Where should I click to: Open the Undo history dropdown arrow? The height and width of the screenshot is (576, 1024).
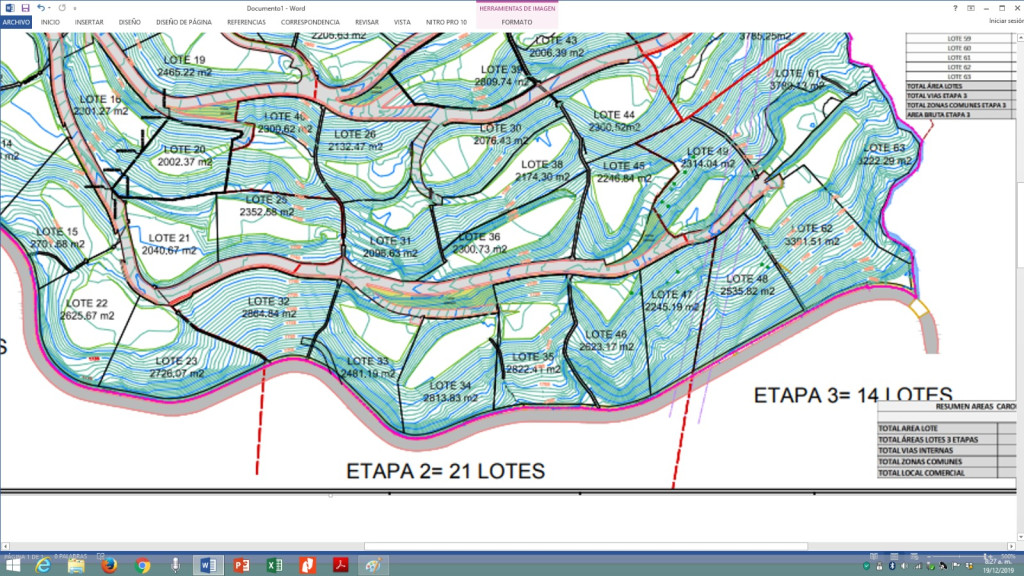(x=49, y=8)
